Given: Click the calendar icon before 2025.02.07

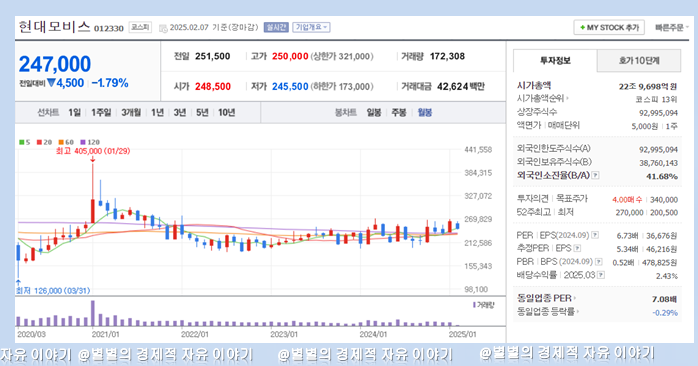Looking at the screenshot, I should (163, 28).
